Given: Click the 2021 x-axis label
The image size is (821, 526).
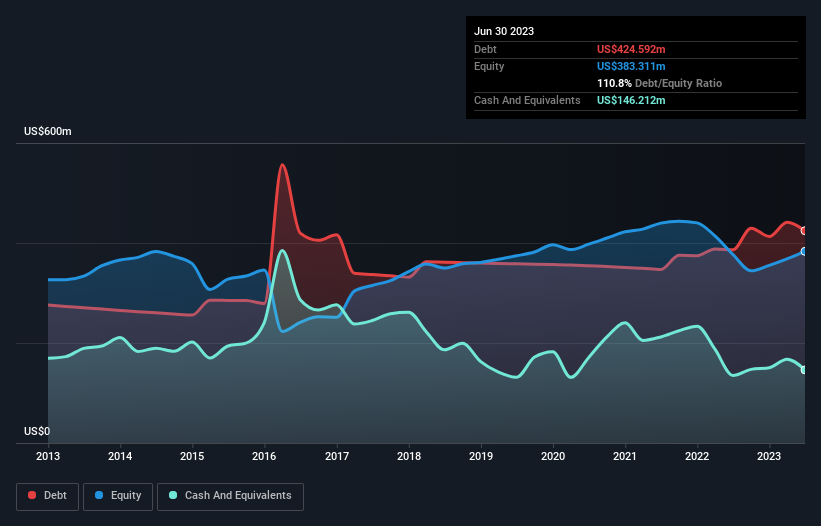Looking at the screenshot, I should [625, 456].
